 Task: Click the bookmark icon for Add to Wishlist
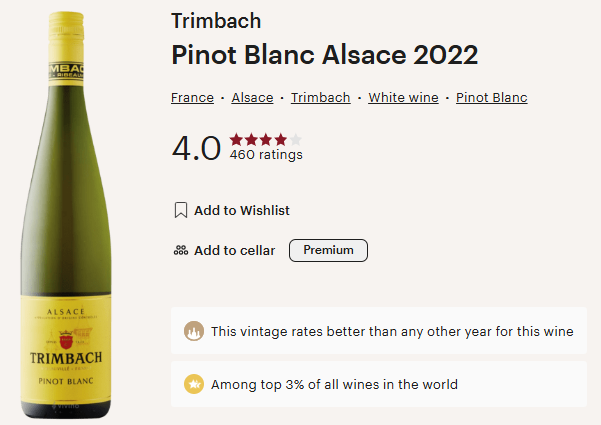pos(181,210)
